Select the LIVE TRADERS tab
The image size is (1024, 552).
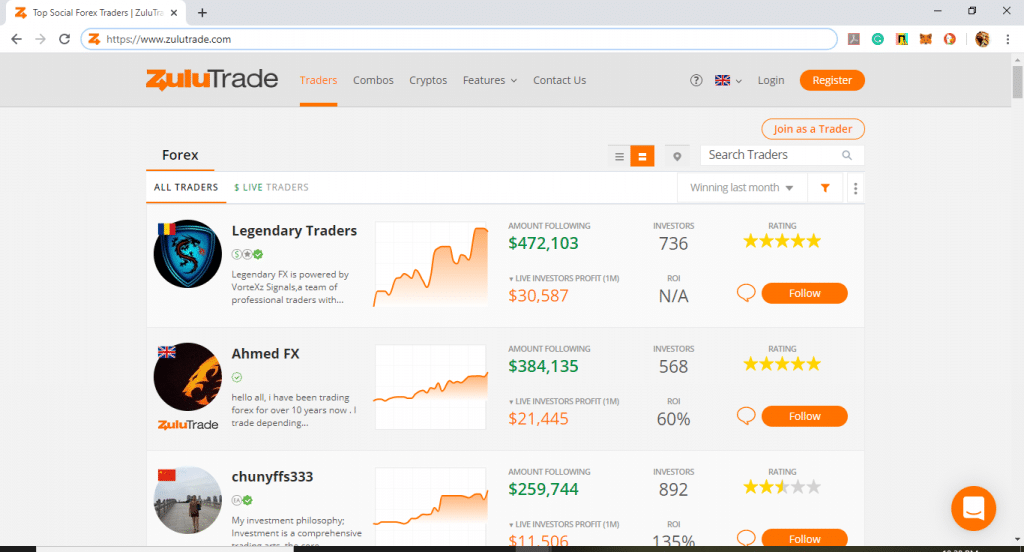[x=271, y=187]
